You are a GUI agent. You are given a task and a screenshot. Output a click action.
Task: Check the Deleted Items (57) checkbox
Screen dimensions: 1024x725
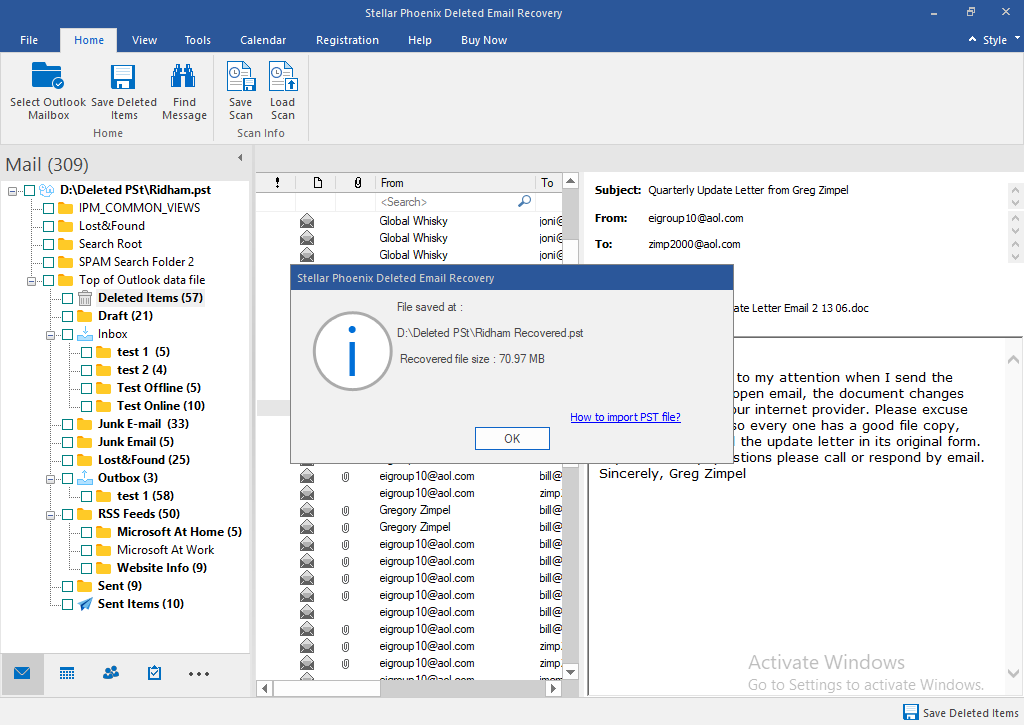click(67, 298)
